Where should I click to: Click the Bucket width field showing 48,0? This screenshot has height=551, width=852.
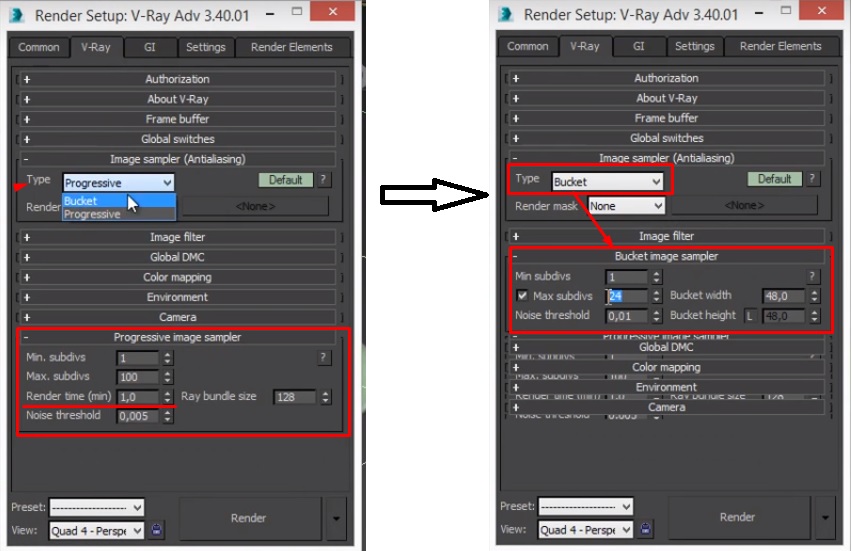784,296
